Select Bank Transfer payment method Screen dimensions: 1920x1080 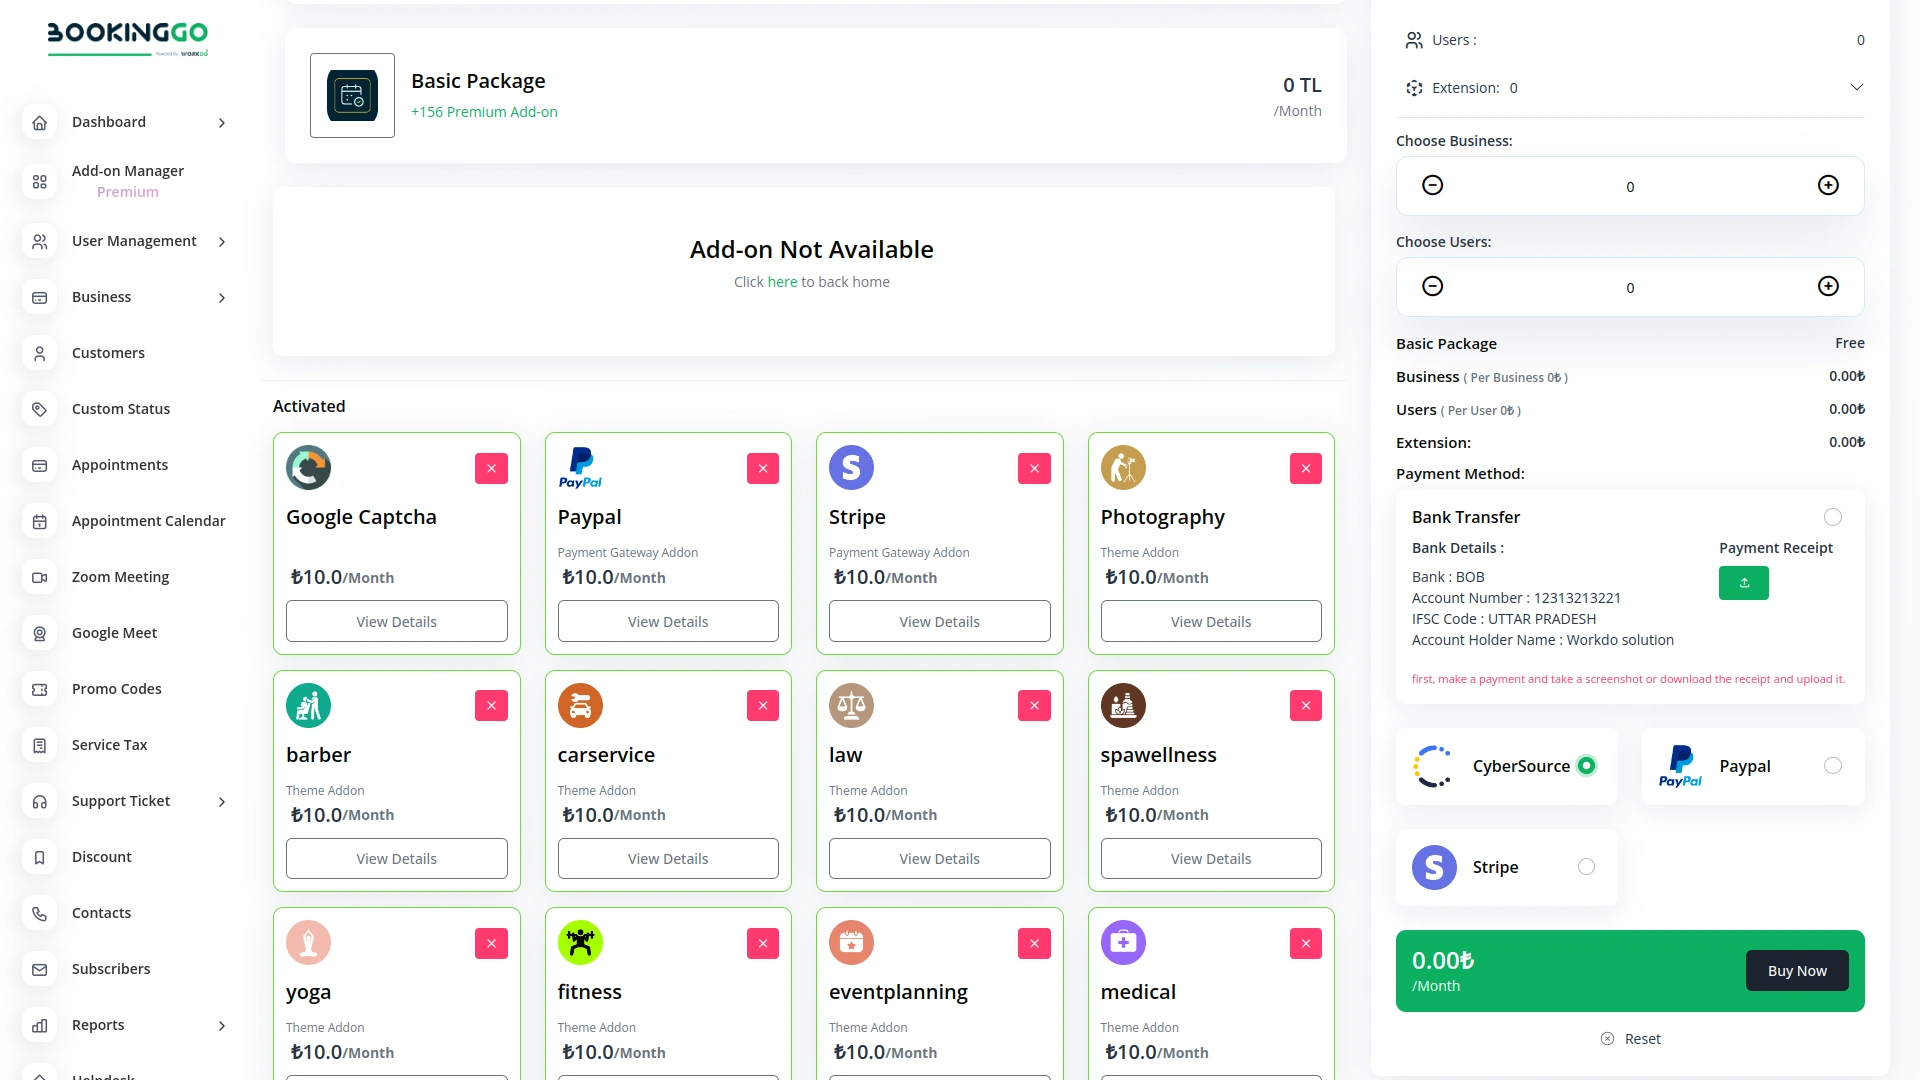(x=1833, y=517)
